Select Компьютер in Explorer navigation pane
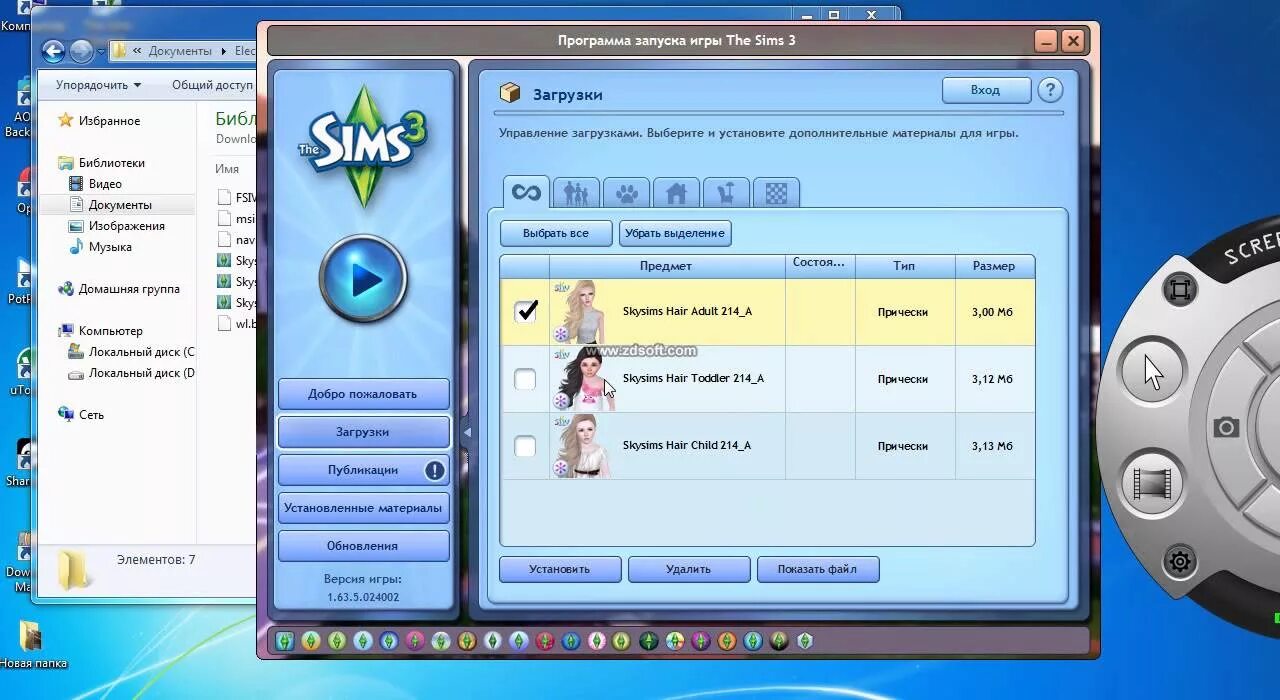This screenshot has width=1280, height=700. click(x=110, y=331)
